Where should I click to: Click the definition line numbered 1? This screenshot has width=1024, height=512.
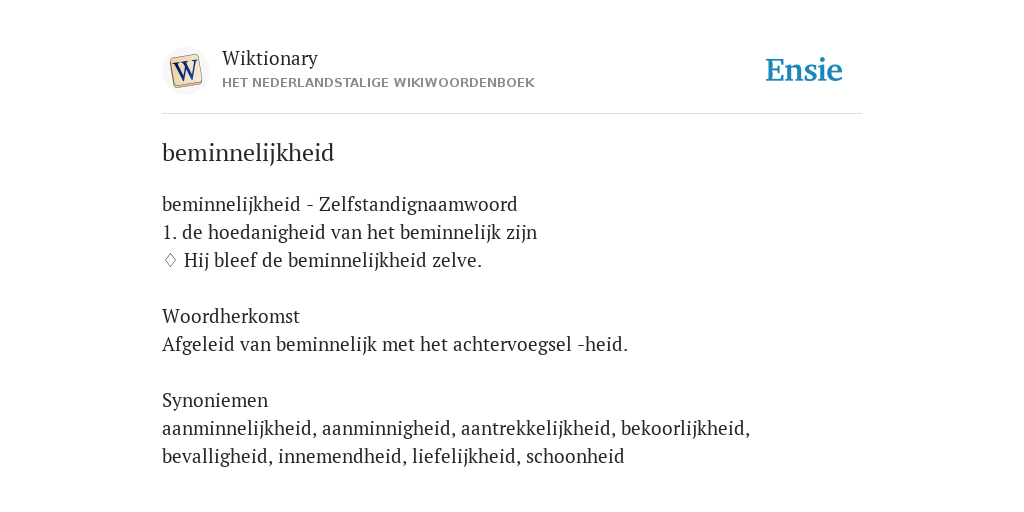click(349, 232)
